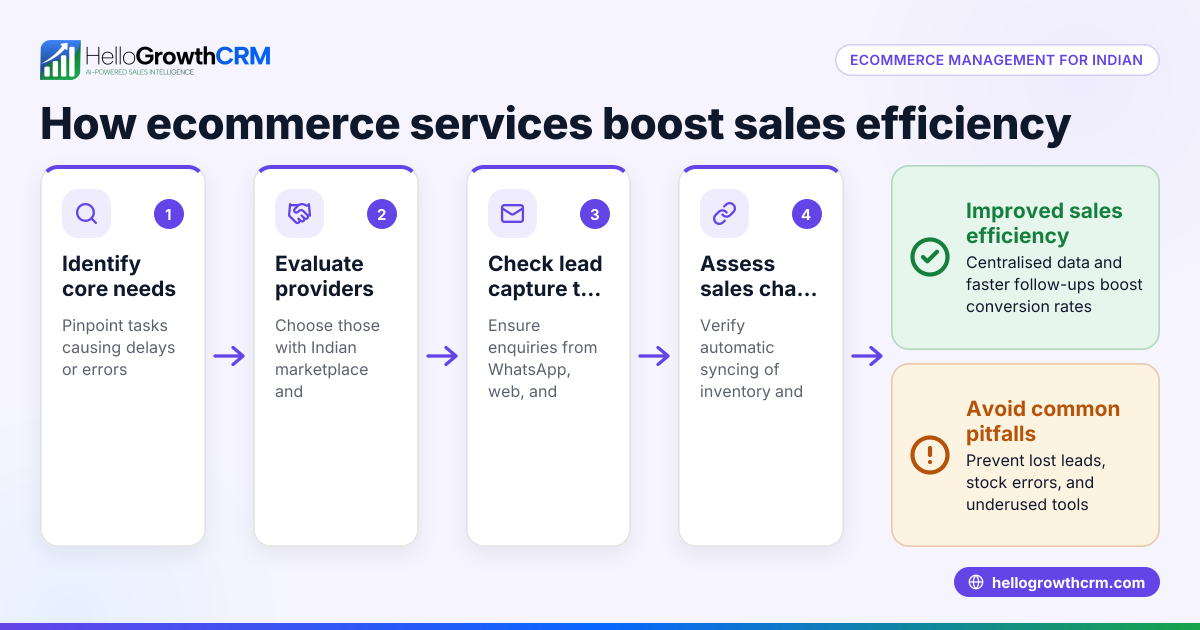Click 'Ensure enquiries from WhatsApp, web, and' text
Screen dimensions: 1200x630
pyautogui.click(x=542, y=358)
